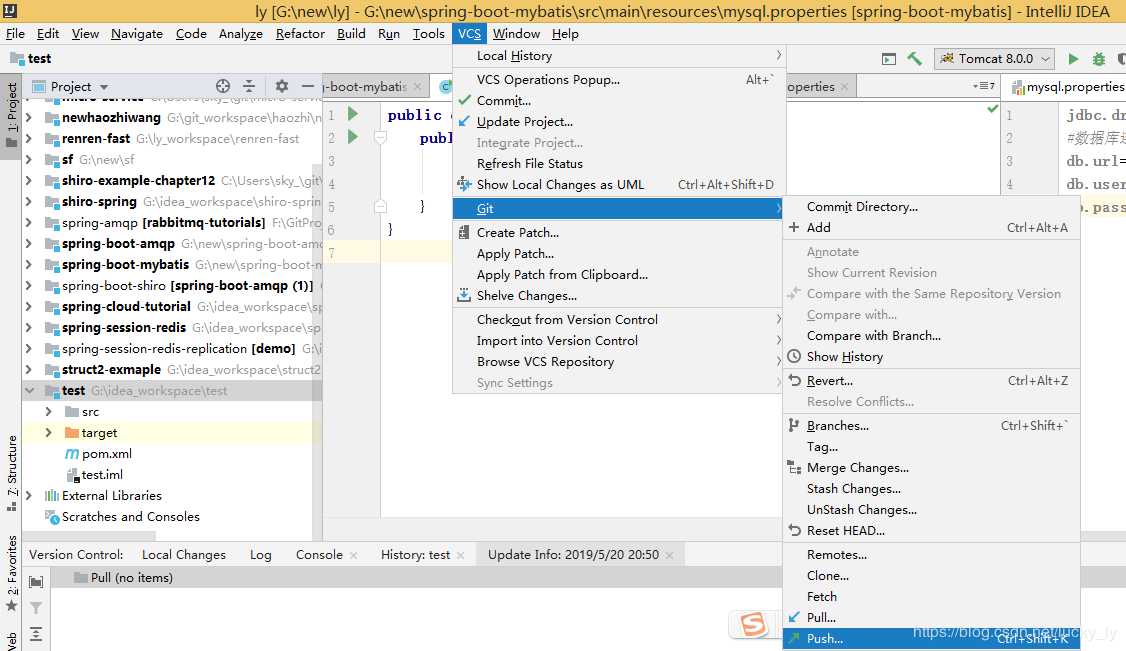Open the Local History submenu
The image size is (1126, 651).
pyautogui.click(x=618, y=56)
